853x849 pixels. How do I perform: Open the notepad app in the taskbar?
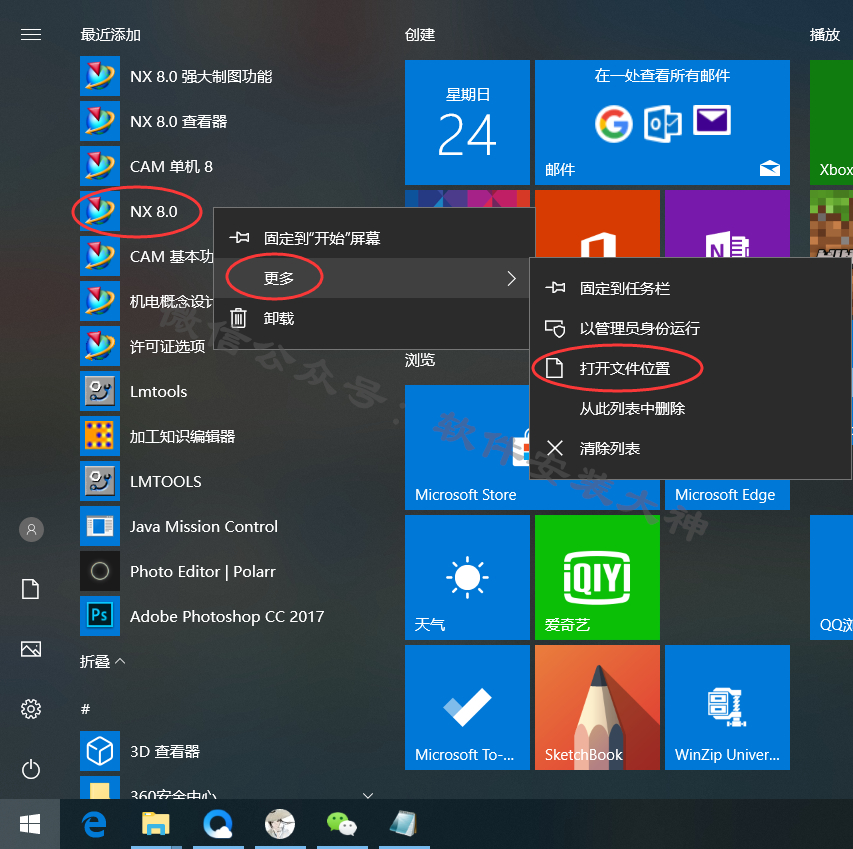point(404,824)
